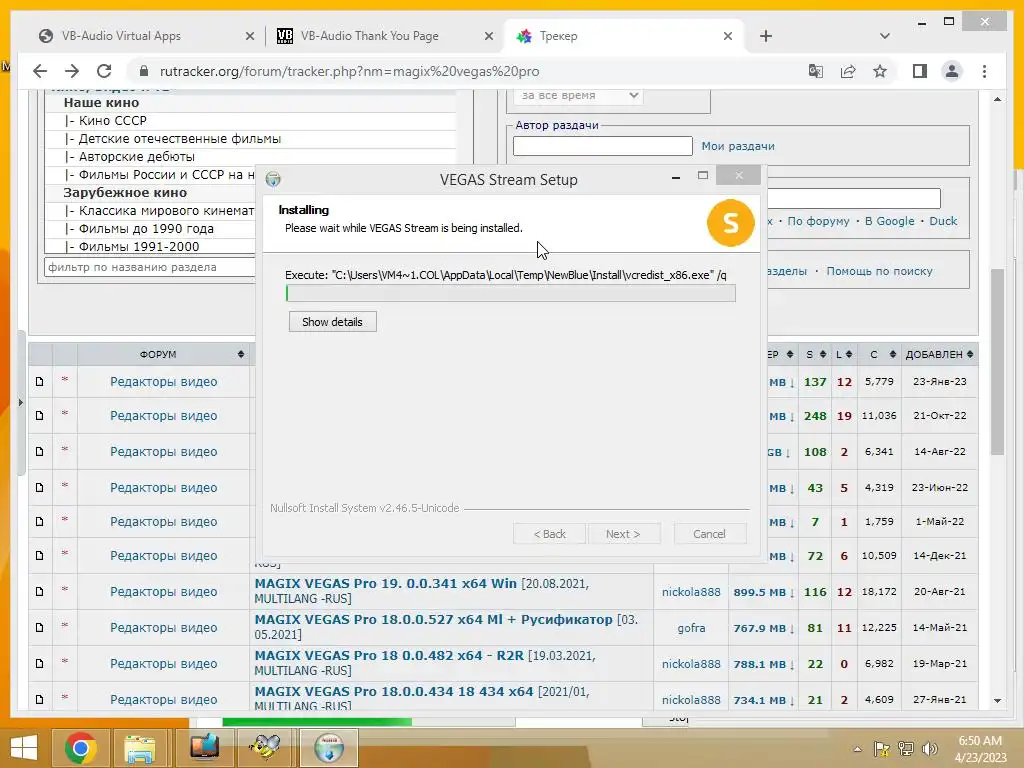Click the volume speaker tray icon

click(x=929, y=749)
